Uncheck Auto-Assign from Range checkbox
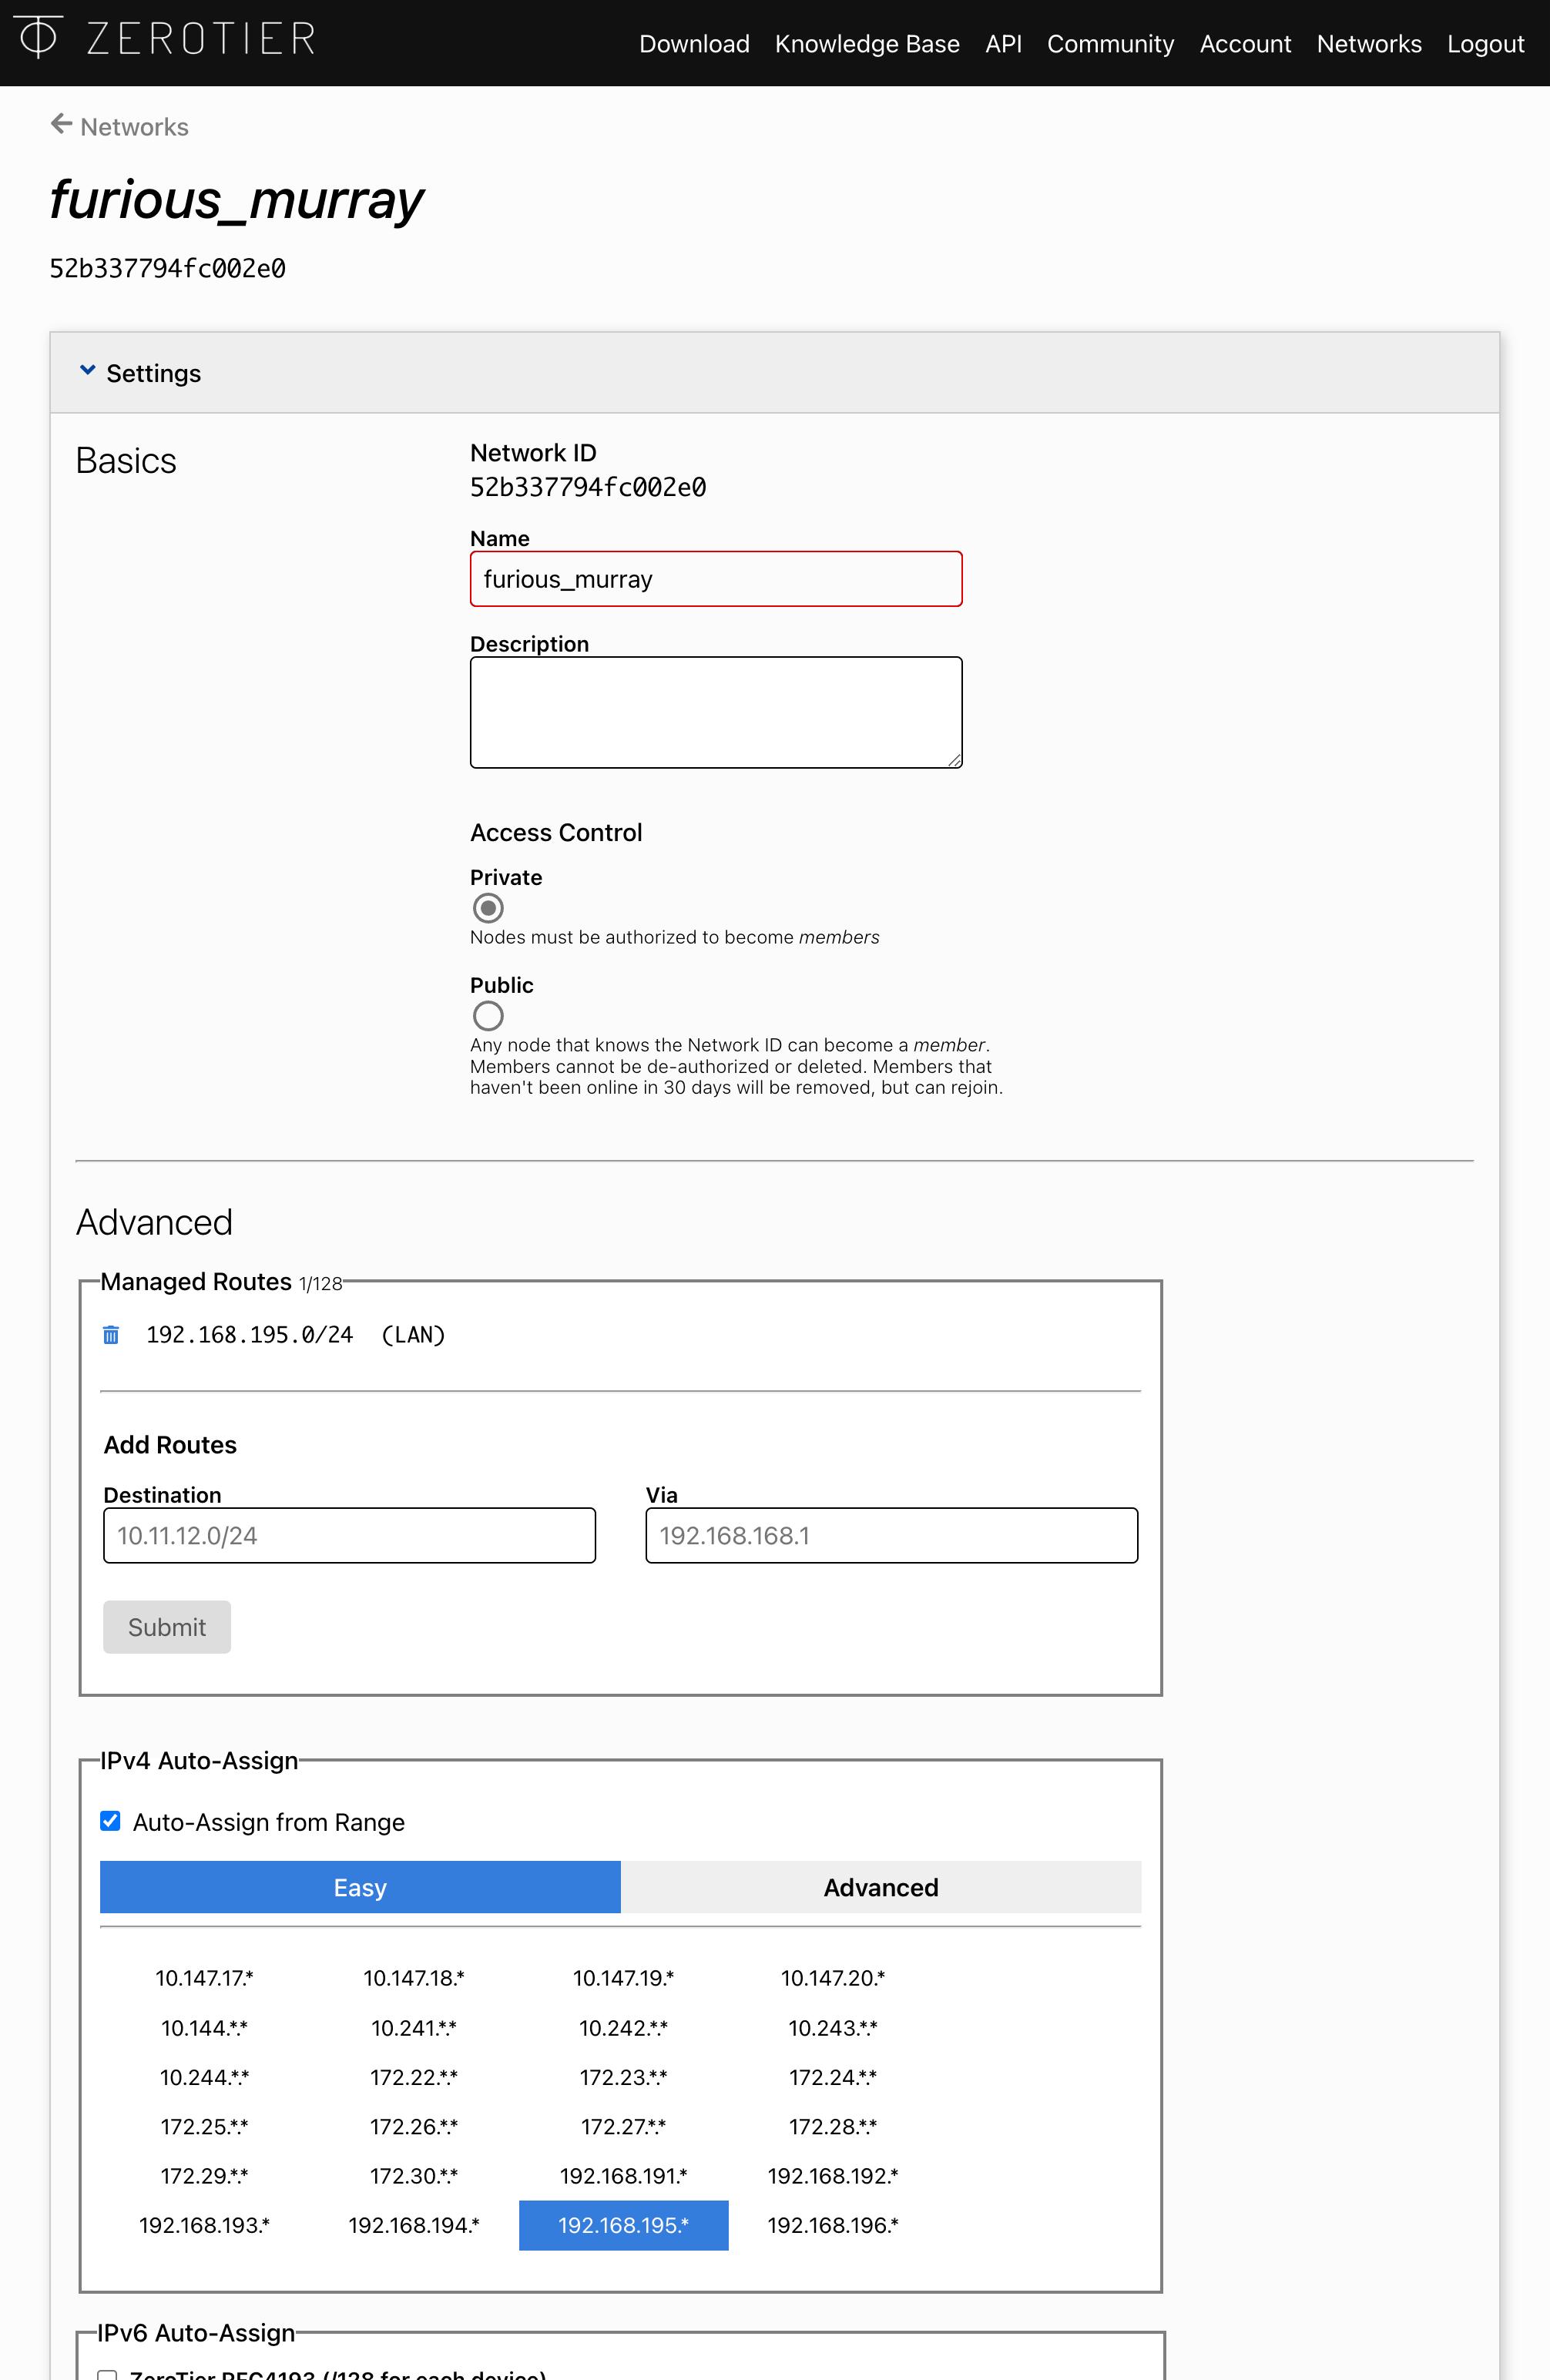1550x2380 pixels. (111, 1821)
